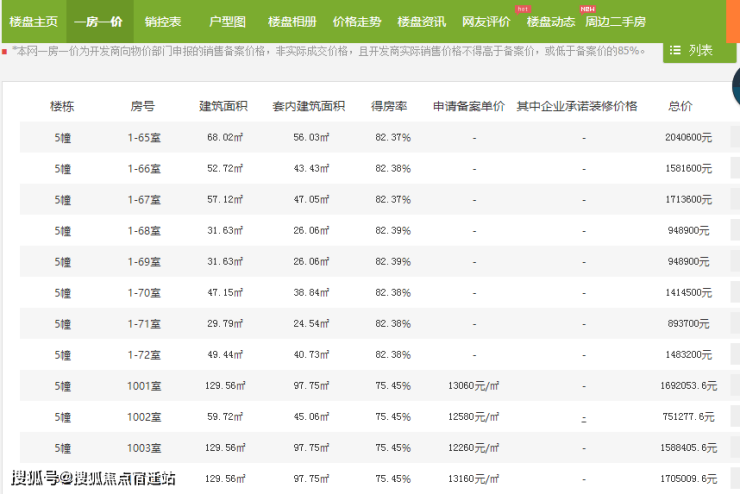Select room 1001室 cell

coord(144,386)
